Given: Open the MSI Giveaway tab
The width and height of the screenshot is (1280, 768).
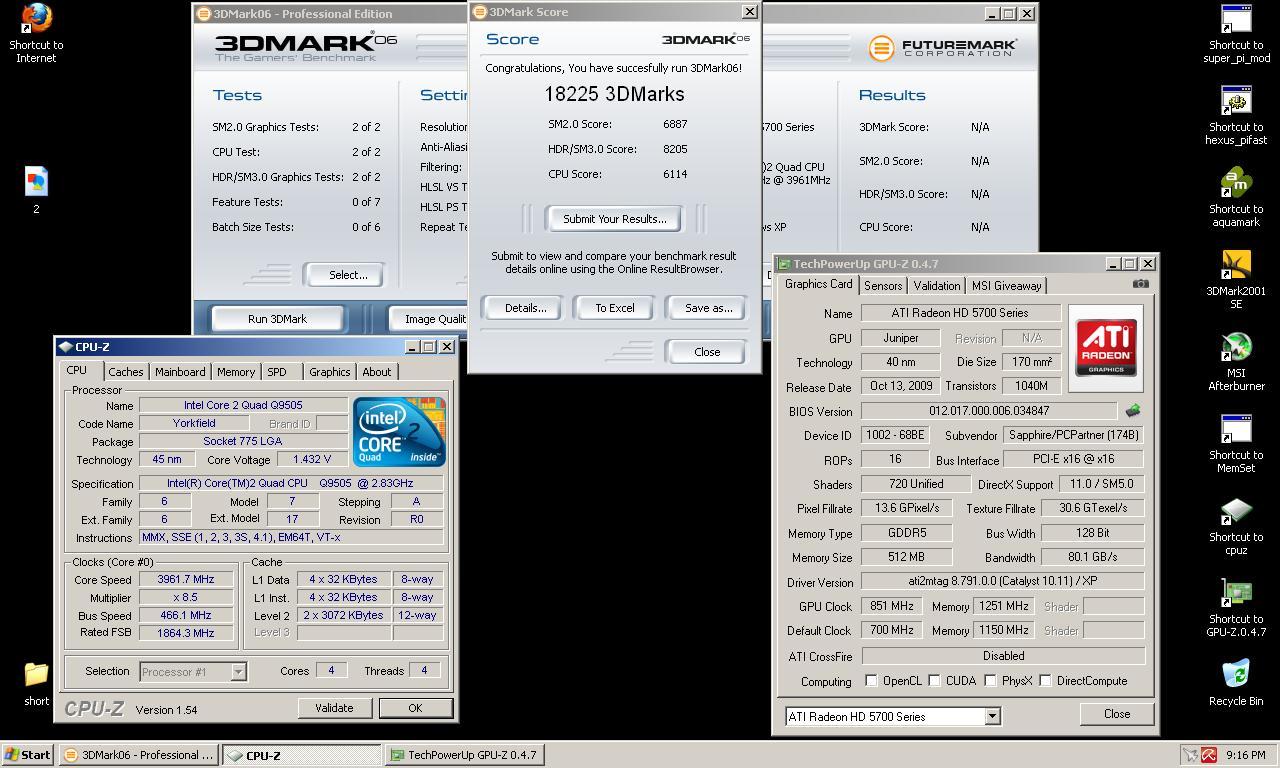Looking at the screenshot, I should click(x=1007, y=286).
